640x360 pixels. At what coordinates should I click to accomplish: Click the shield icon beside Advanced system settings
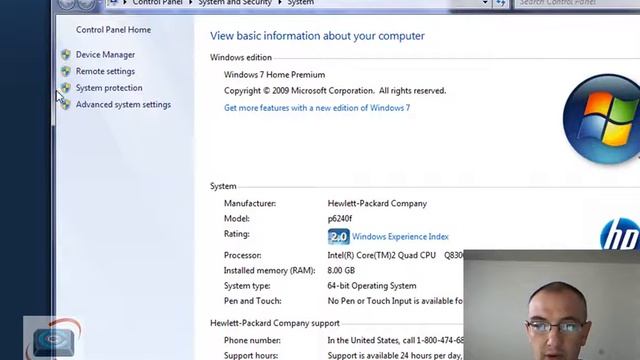click(x=66, y=104)
